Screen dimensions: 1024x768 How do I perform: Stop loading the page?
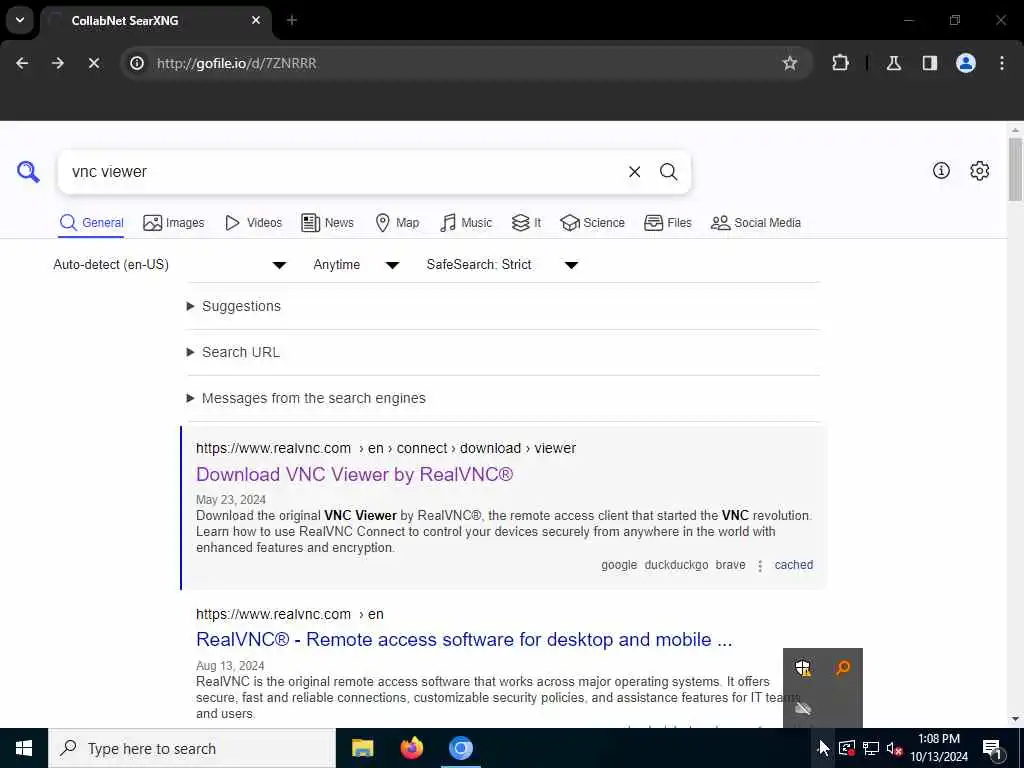click(93, 63)
